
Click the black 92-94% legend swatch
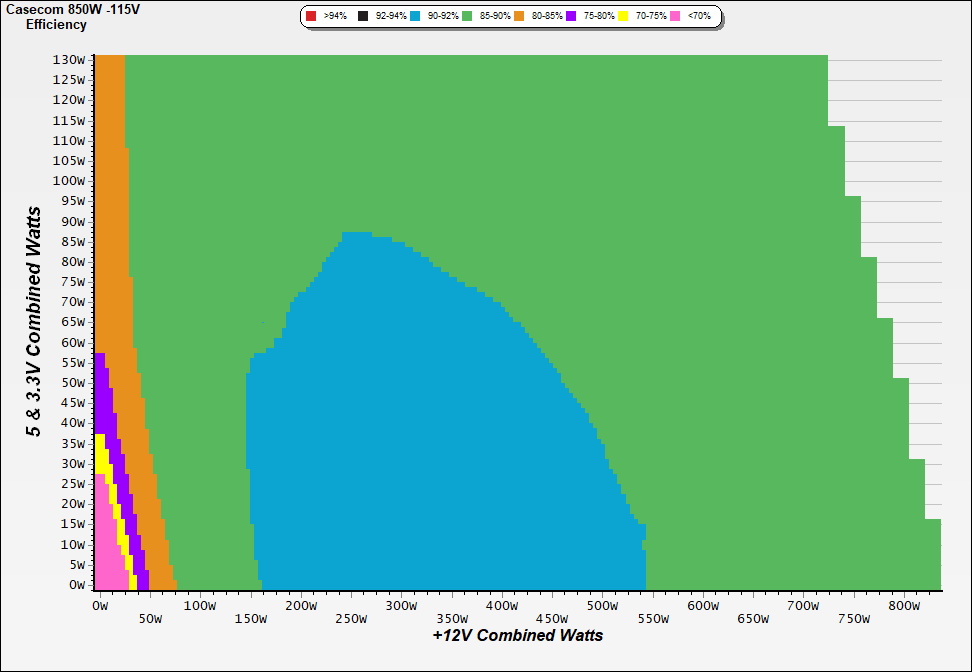[364, 16]
